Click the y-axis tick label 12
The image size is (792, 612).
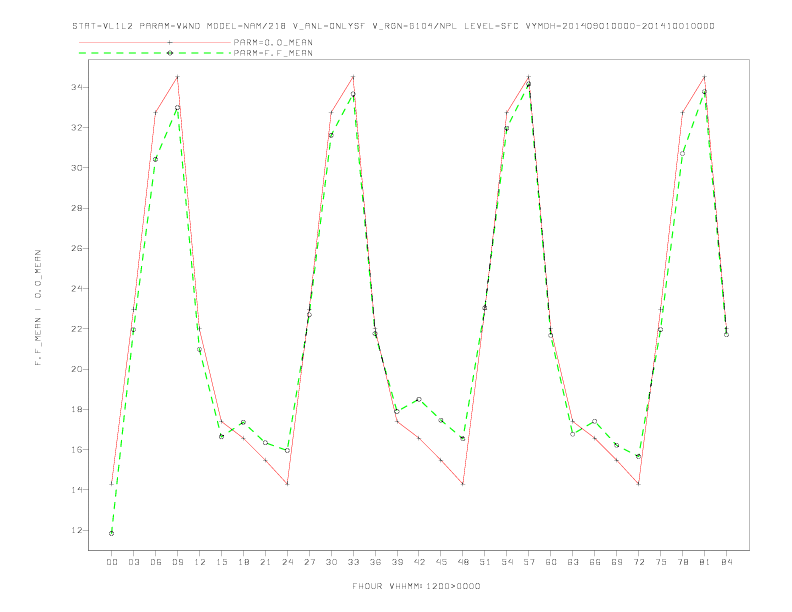[77, 530]
